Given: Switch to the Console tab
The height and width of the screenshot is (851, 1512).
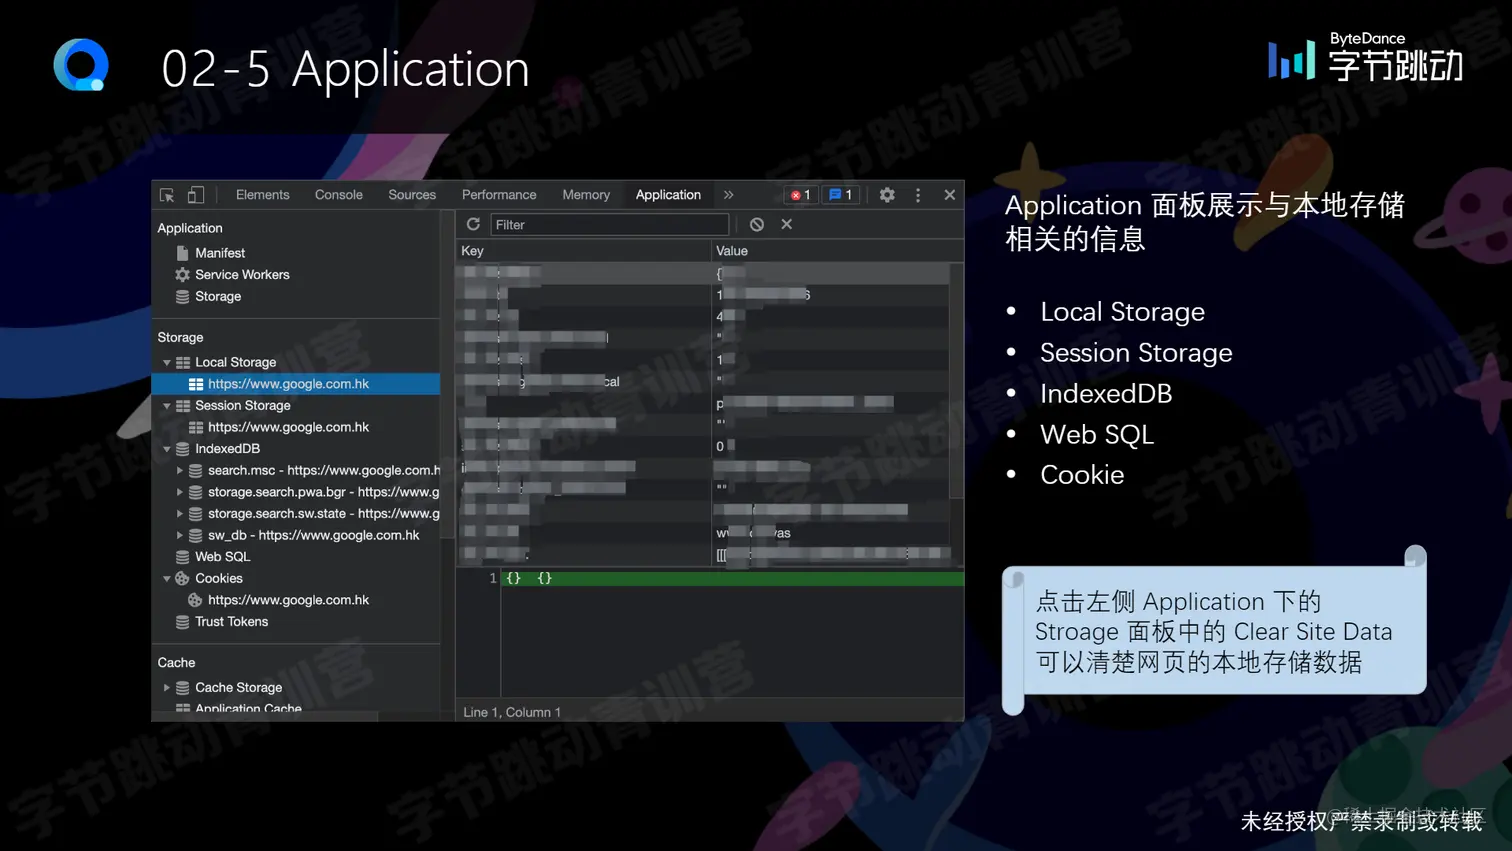Looking at the screenshot, I should (x=339, y=195).
